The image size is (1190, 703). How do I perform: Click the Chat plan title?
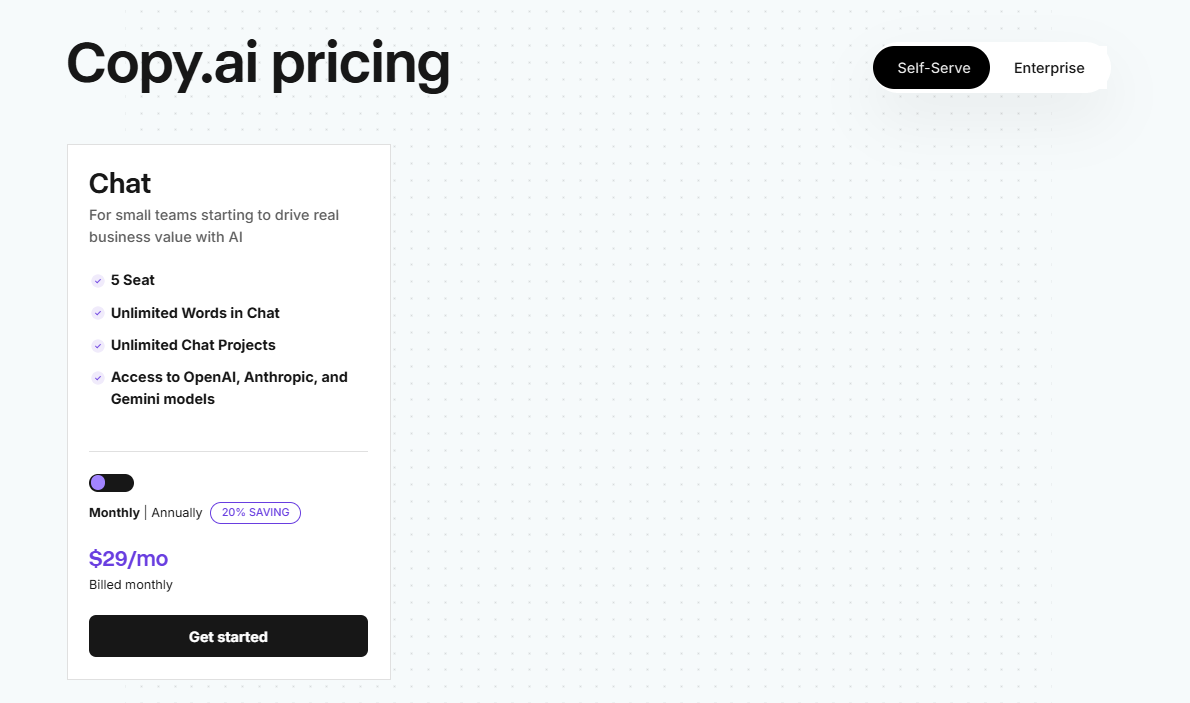tap(120, 183)
